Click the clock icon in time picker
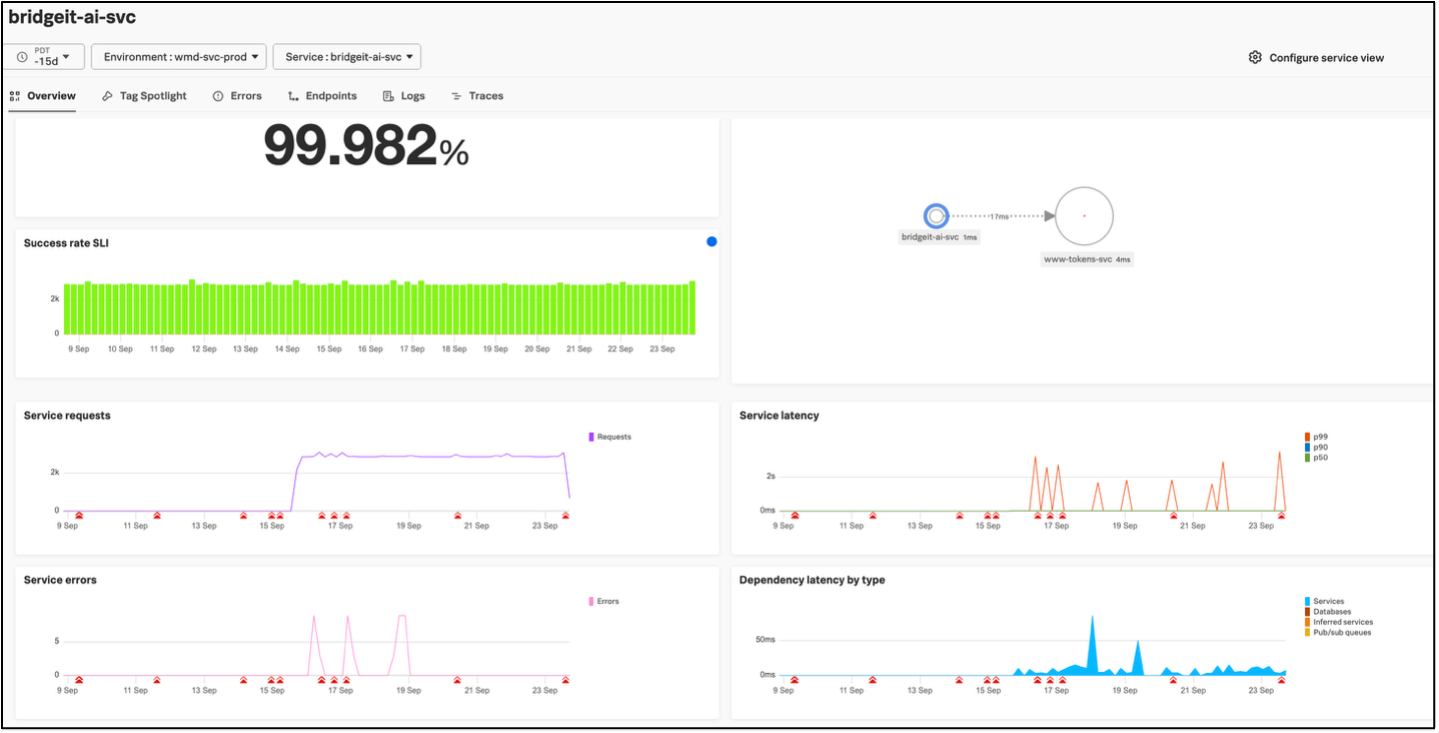Screen dimensions: 1439x733 [22, 57]
